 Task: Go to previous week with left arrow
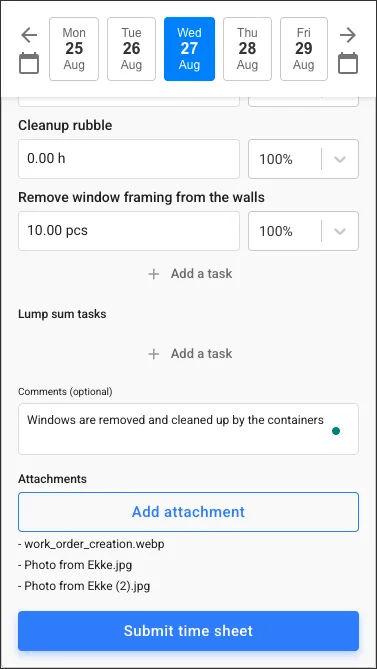pyautogui.click(x=29, y=35)
